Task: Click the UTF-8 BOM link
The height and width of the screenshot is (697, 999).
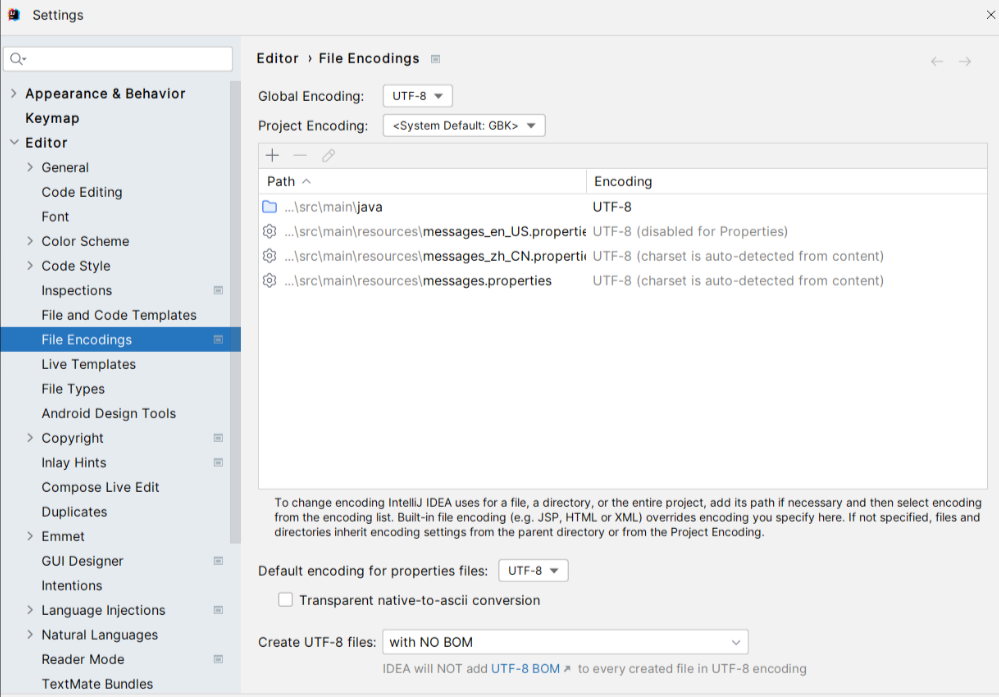Action: pyautogui.click(x=526, y=669)
